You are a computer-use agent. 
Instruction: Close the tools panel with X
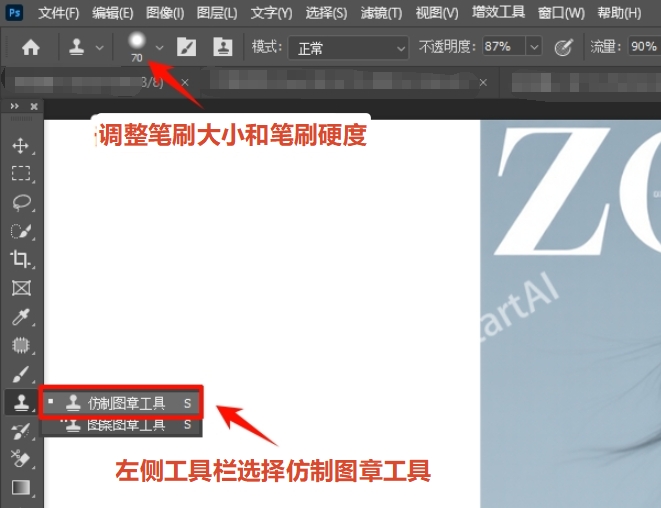click(34, 107)
